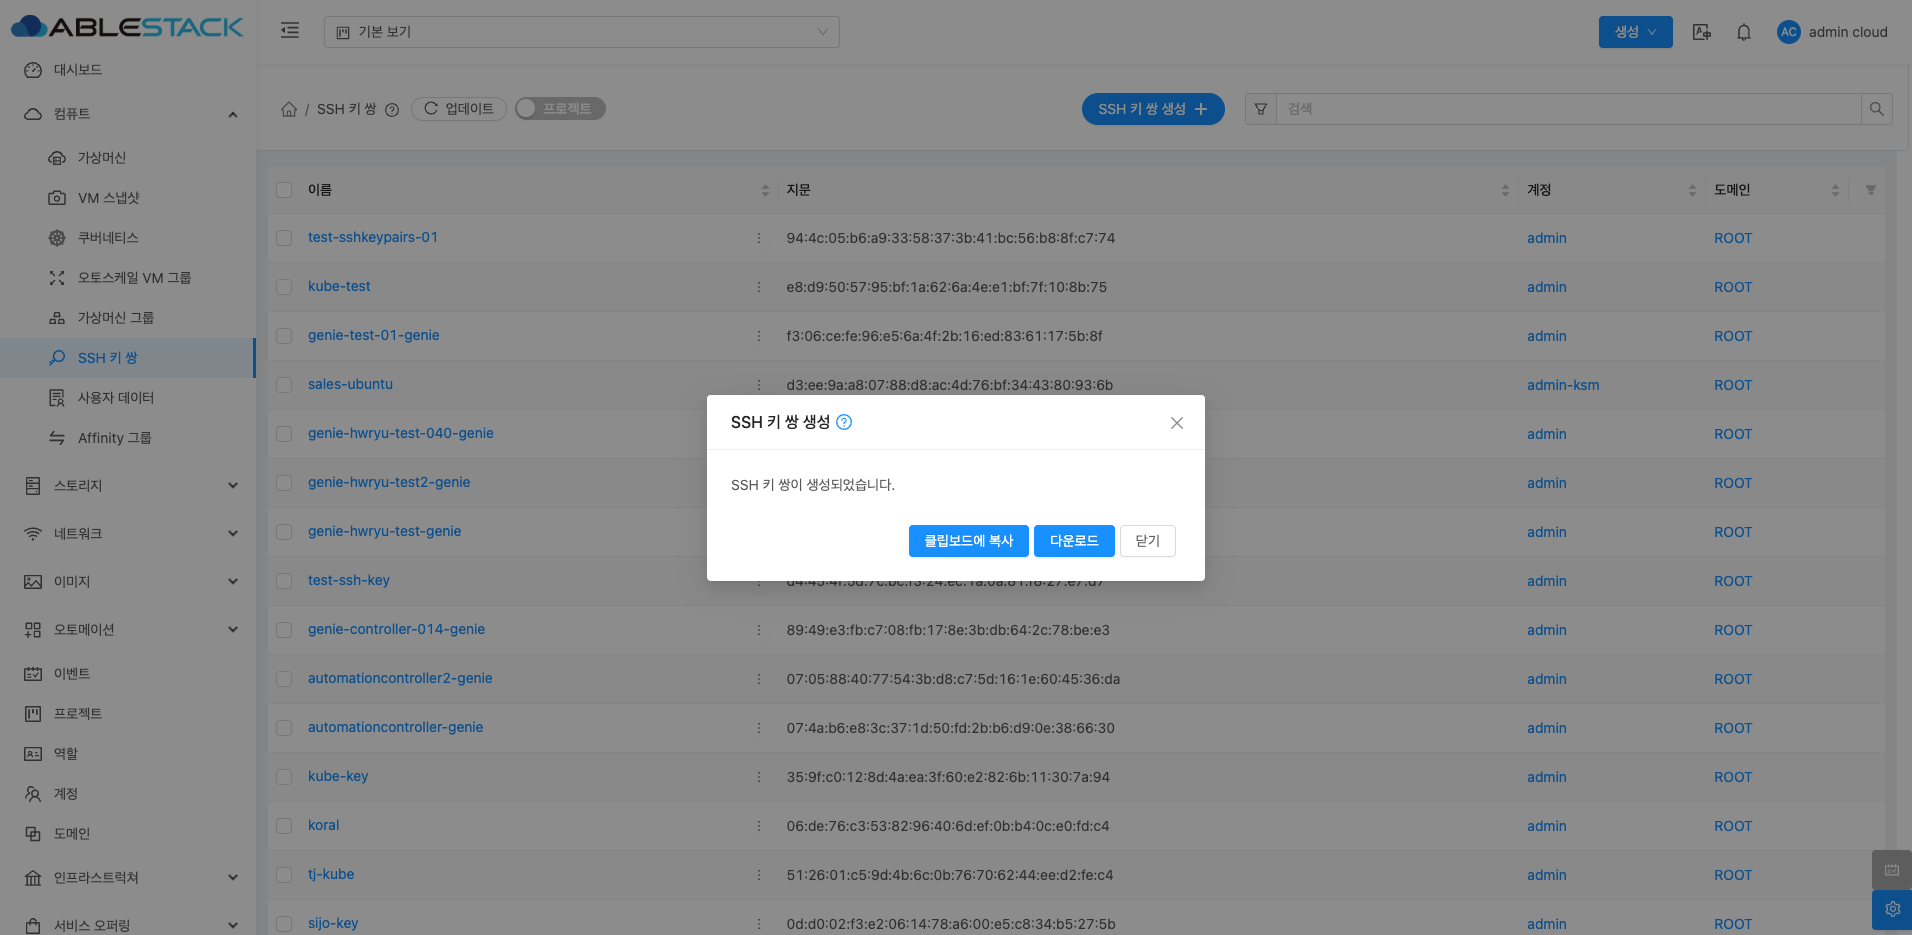The height and width of the screenshot is (935, 1912).
Task: Select checkbox for test-sshkeypairs-01
Action: tap(284, 238)
